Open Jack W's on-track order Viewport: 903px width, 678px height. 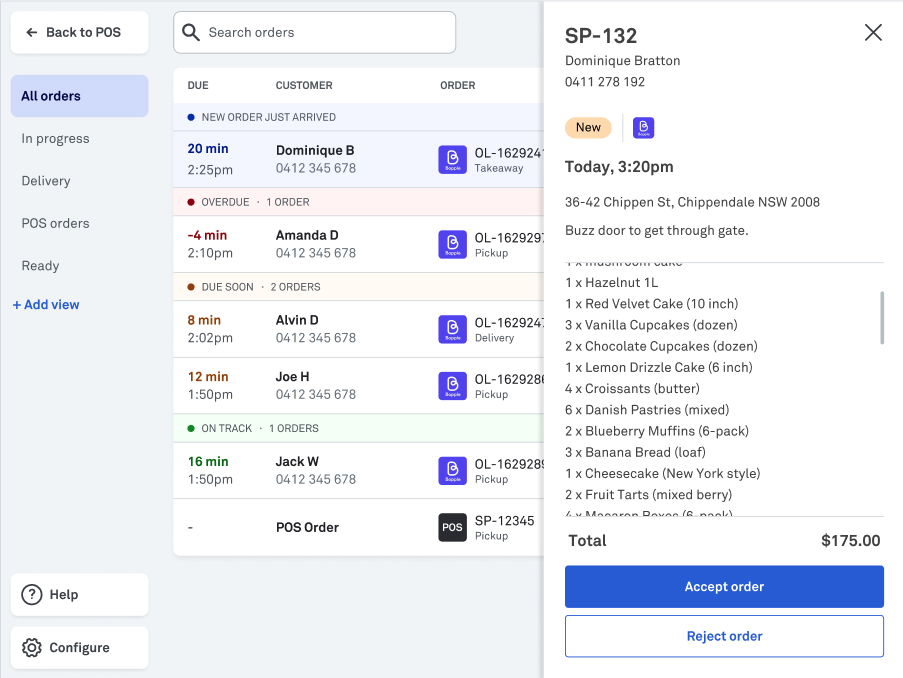pyautogui.click(x=359, y=471)
